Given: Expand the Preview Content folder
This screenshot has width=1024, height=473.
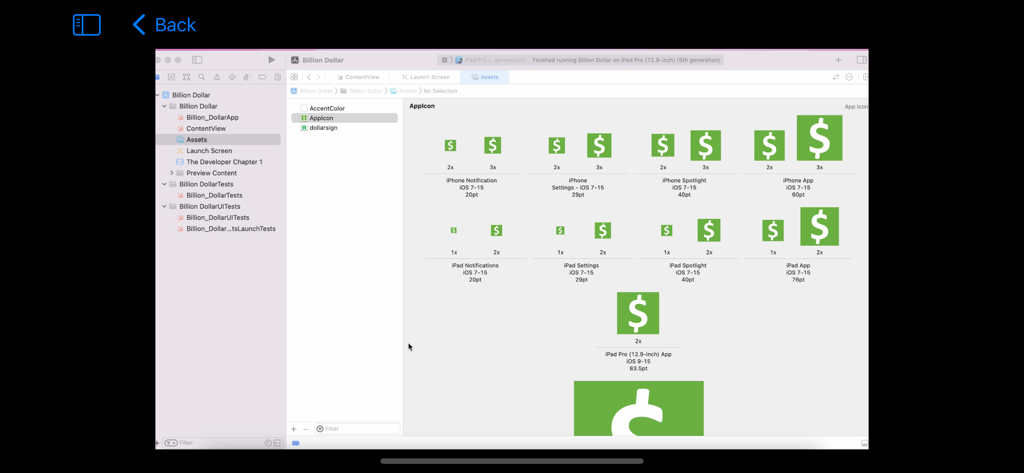Looking at the screenshot, I should [172, 173].
